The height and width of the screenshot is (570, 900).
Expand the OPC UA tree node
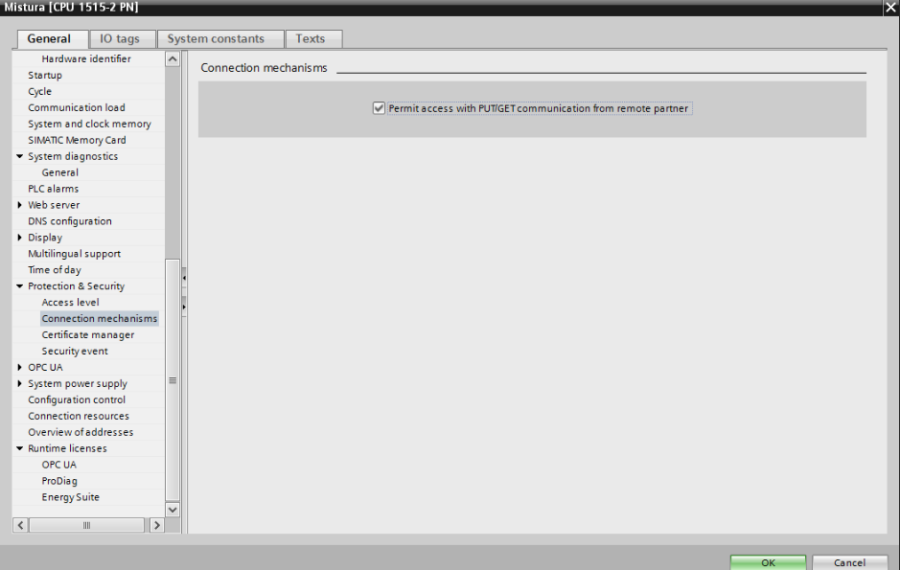pyautogui.click(x=20, y=368)
